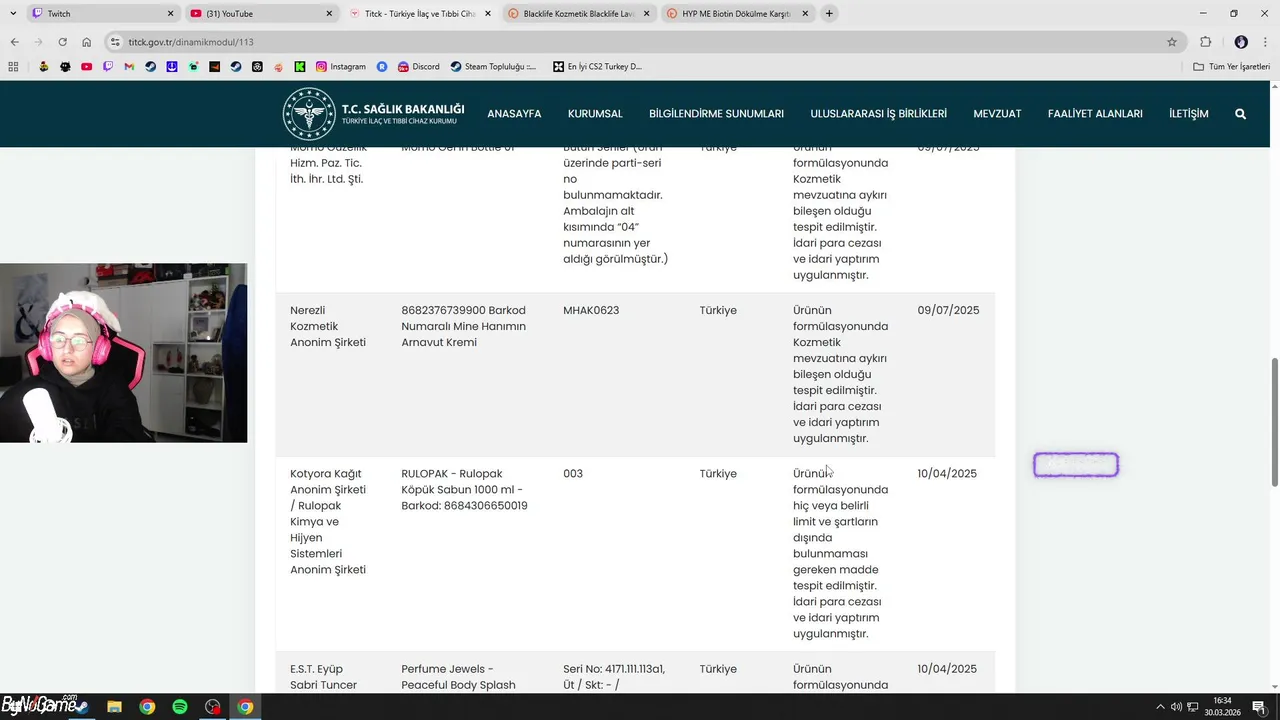Close the YouTube tab

tap(329, 13)
